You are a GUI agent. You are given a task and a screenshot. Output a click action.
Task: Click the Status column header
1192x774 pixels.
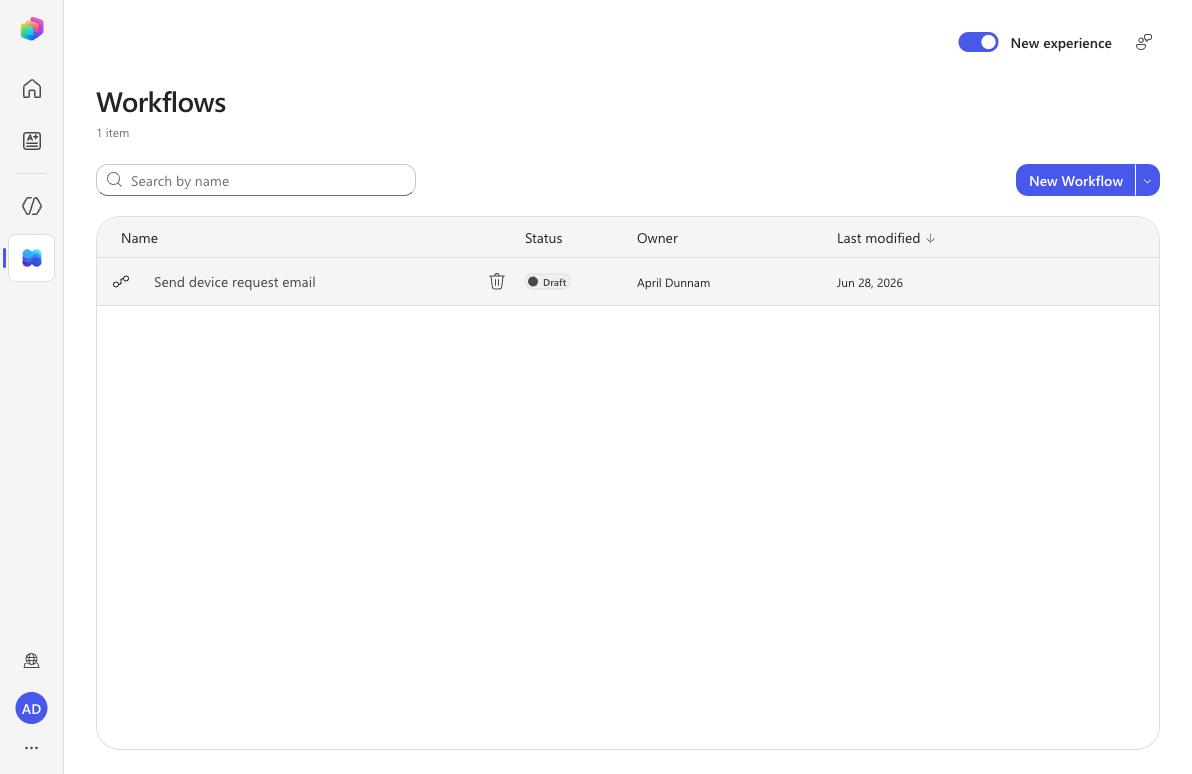pos(544,238)
